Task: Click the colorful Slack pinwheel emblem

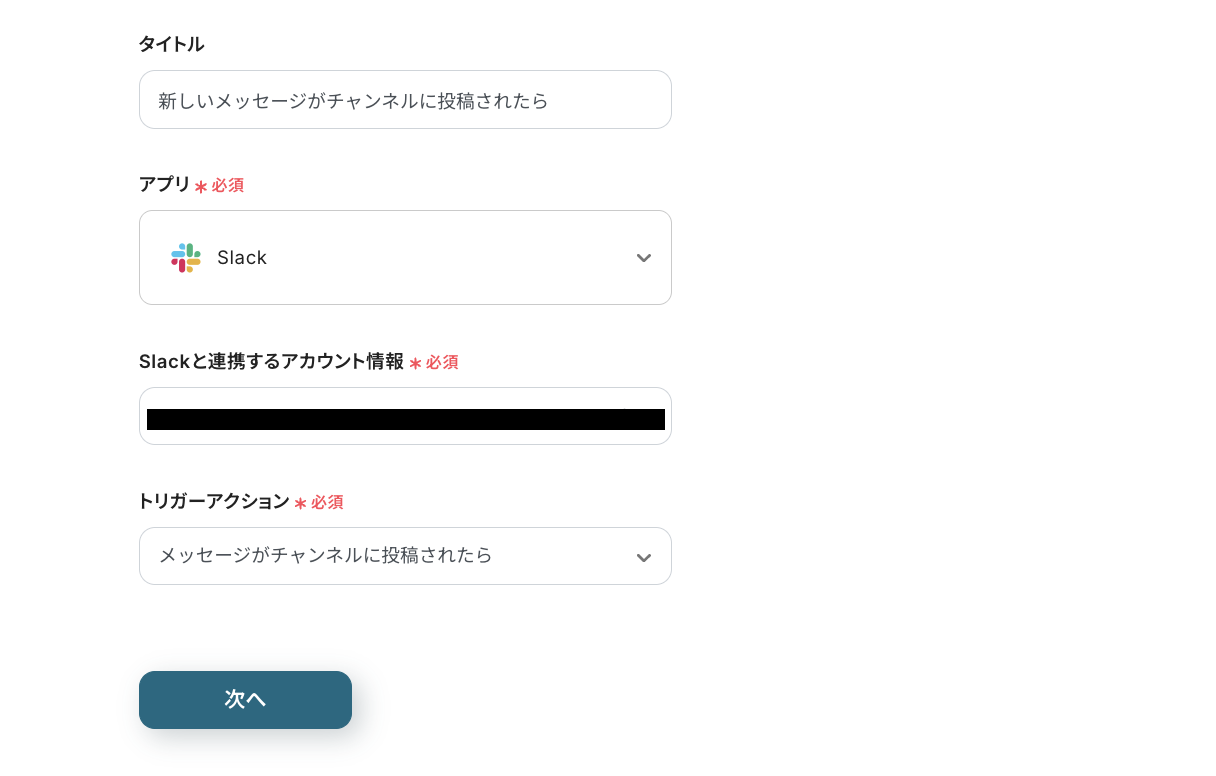Action: 186,258
